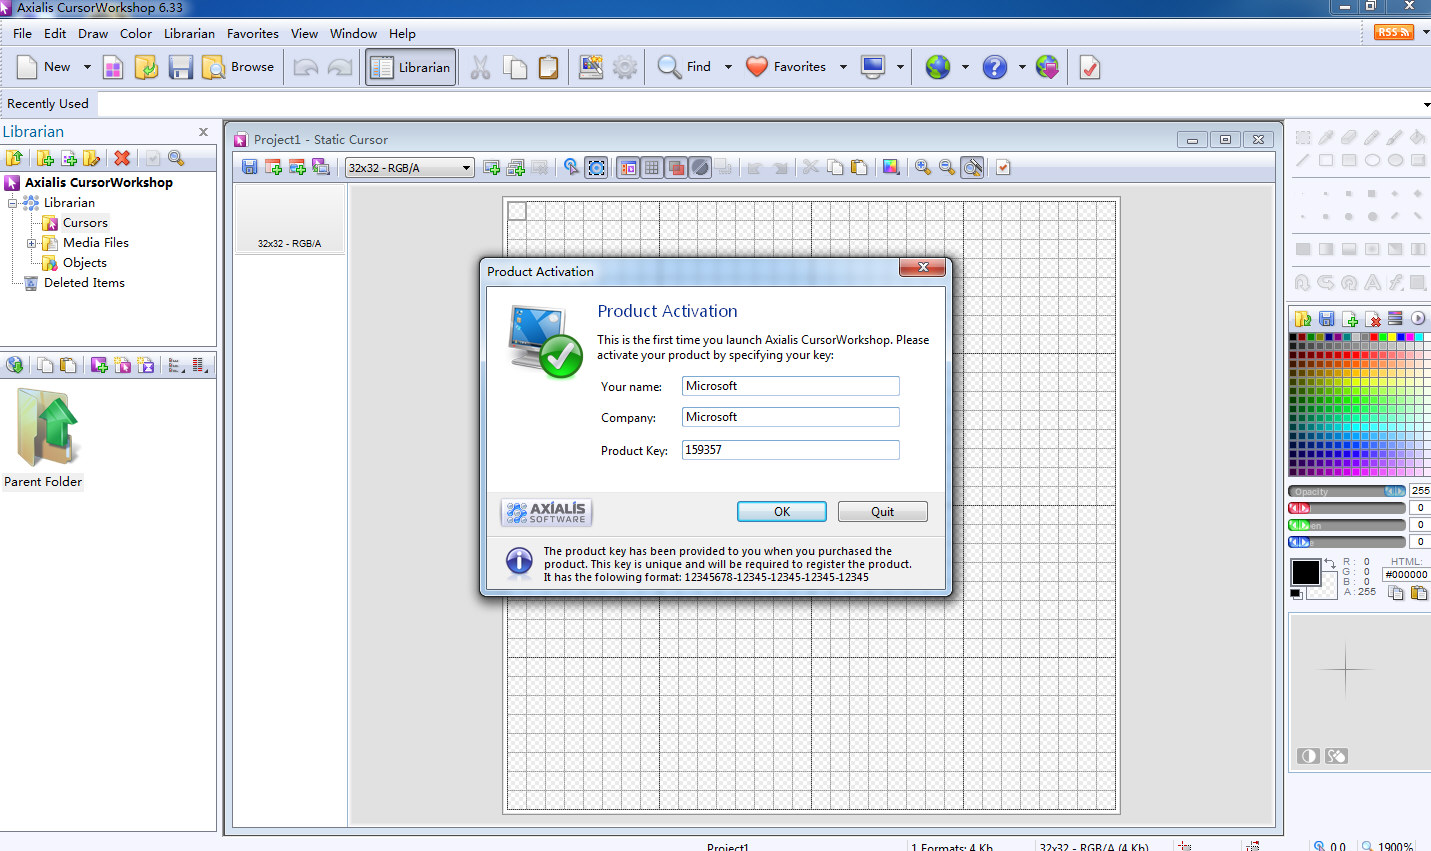Click the Opacity slider
The height and width of the screenshot is (851, 1431).
point(1347,491)
